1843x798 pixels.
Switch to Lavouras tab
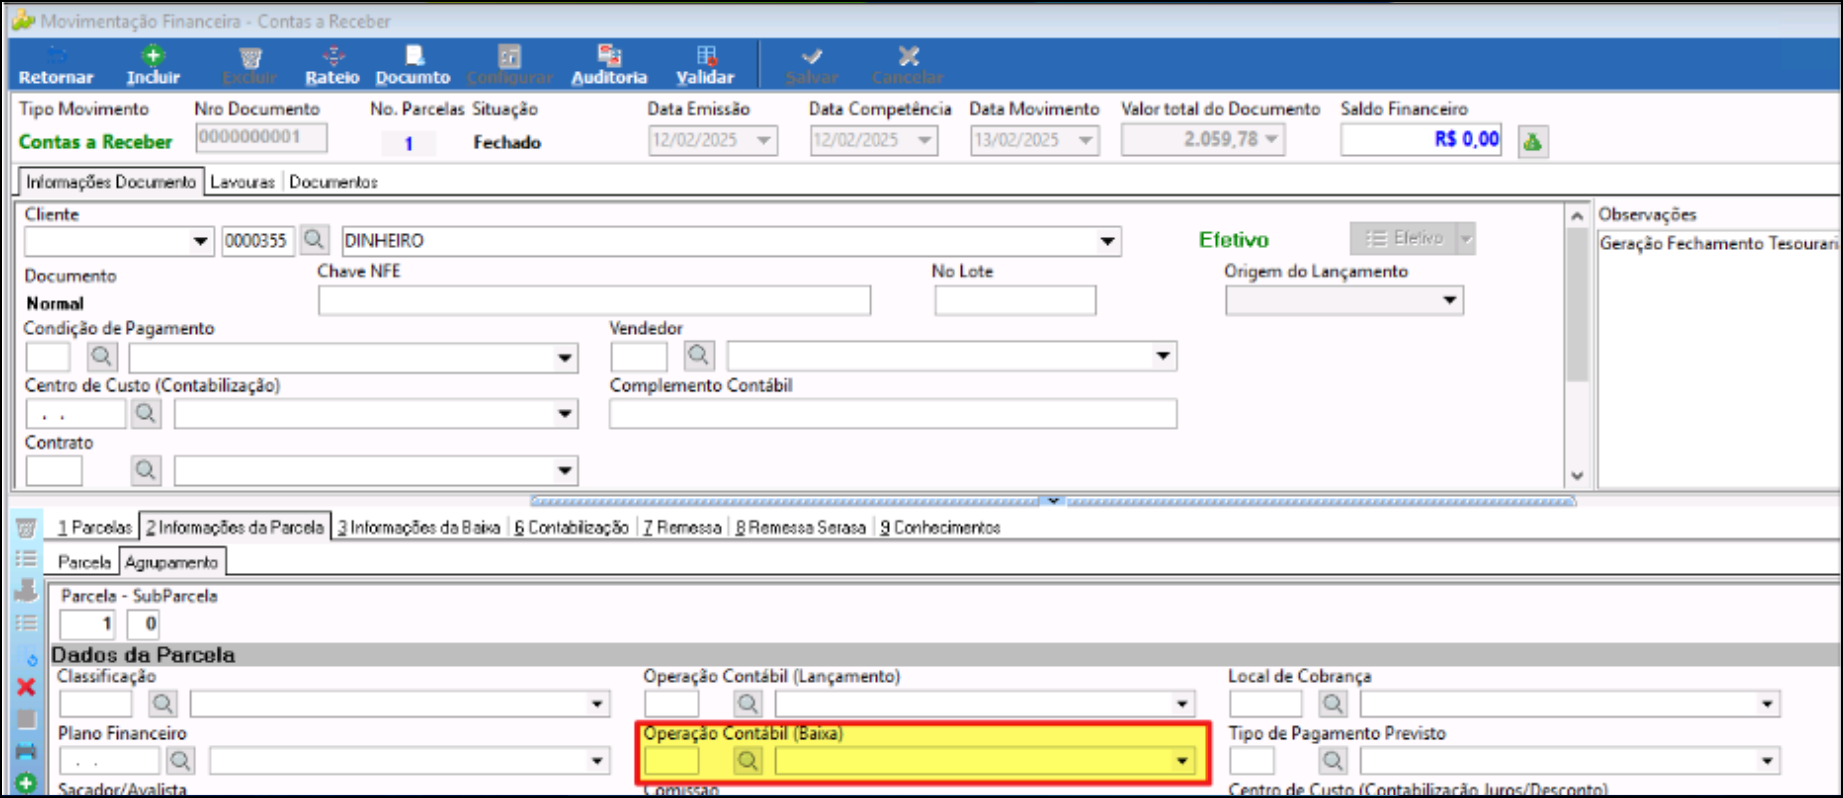tap(242, 182)
